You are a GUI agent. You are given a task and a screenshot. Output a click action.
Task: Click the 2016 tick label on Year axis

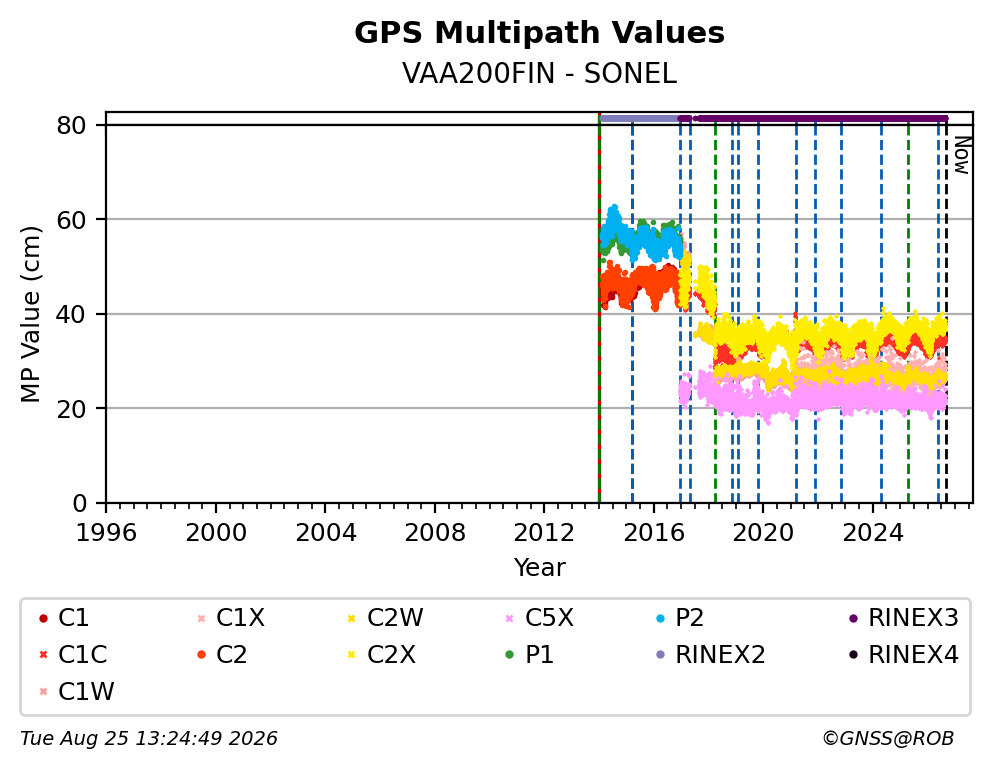click(654, 533)
